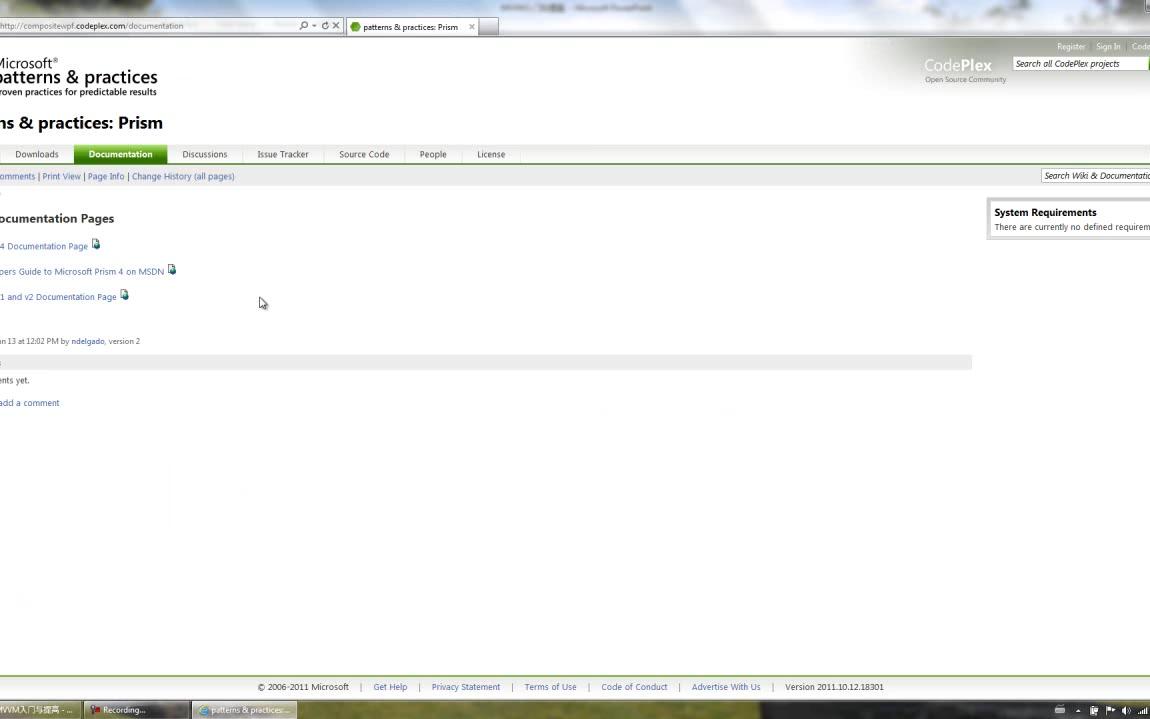
Task: Switch to the MVVM taskbar window button
Action: tap(40, 709)
